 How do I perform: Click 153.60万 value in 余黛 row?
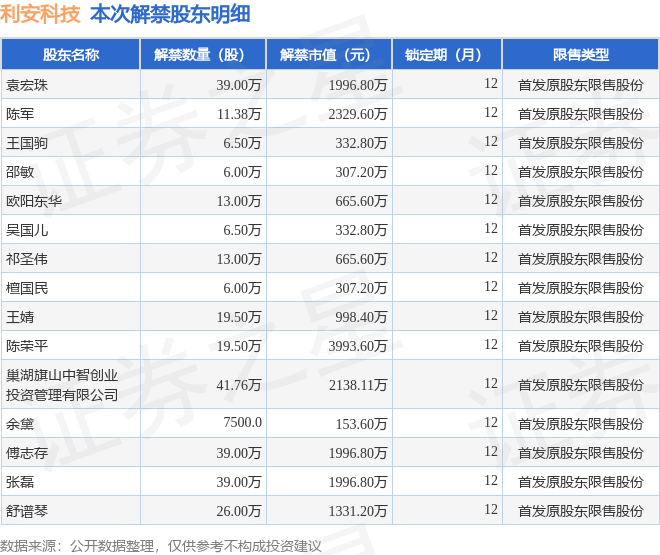click(x=362, y=424)
